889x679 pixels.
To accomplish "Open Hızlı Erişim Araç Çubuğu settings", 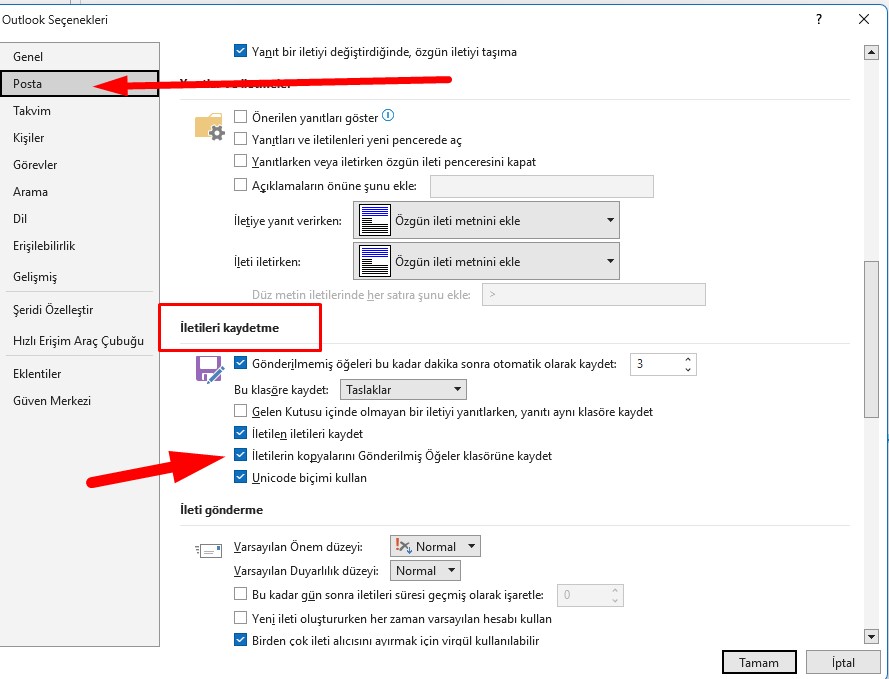I will click(x=80, y=341).
